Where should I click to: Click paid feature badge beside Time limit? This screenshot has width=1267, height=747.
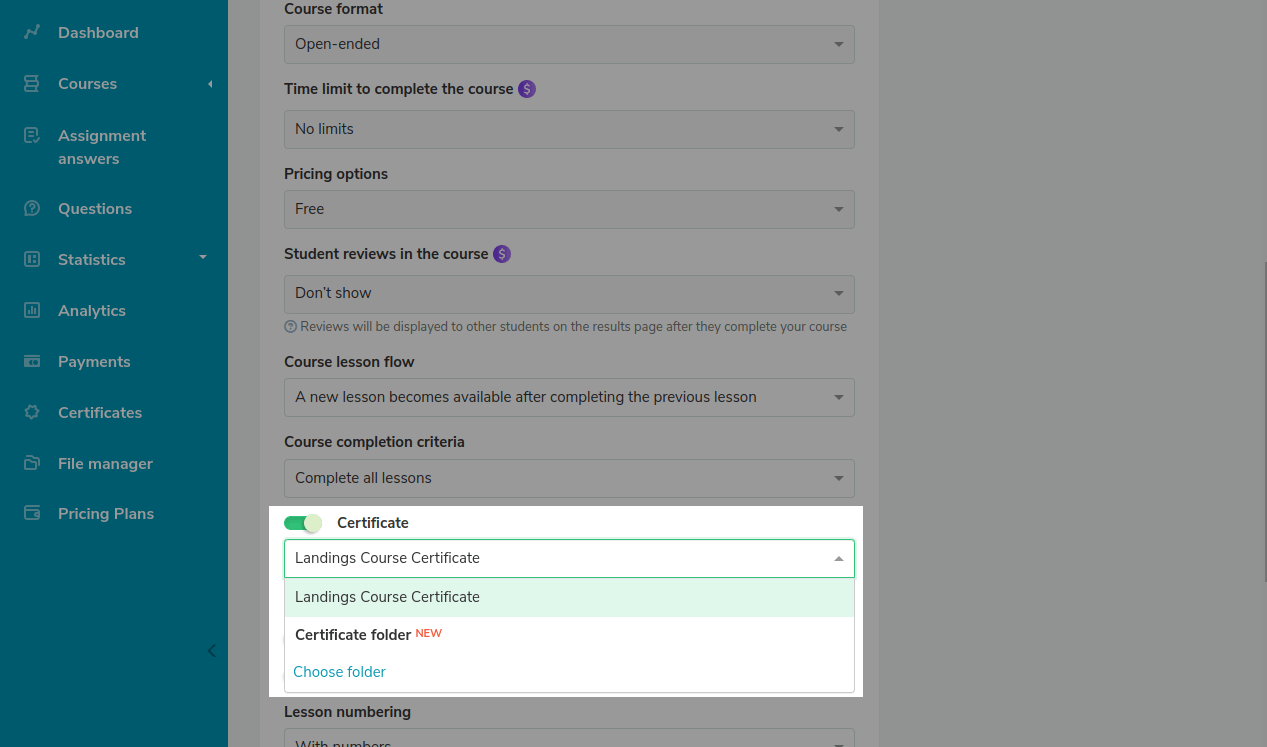(527, 89)
